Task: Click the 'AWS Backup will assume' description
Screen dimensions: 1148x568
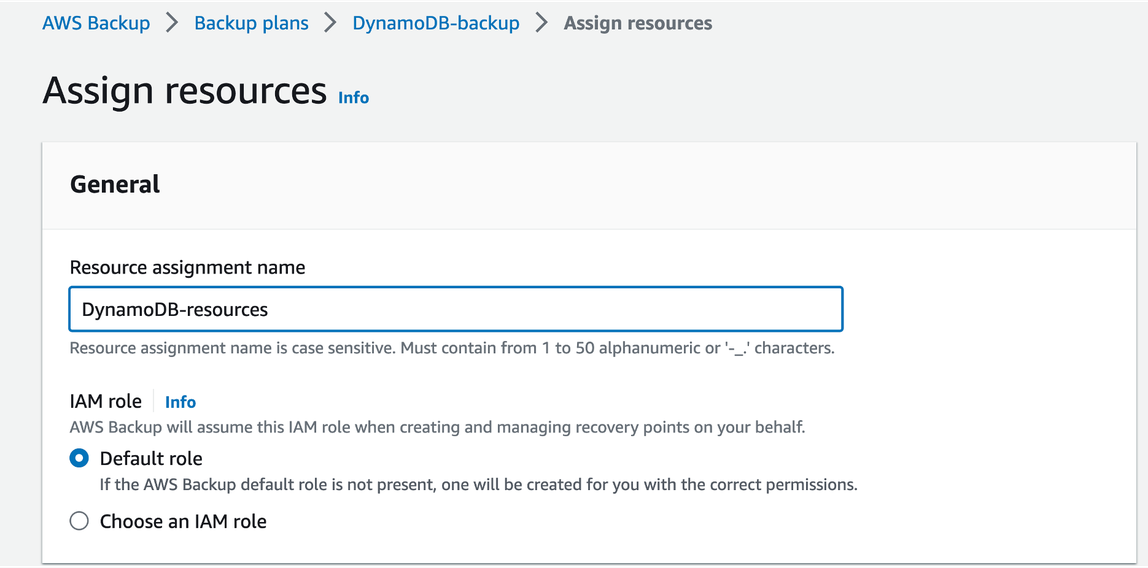Action: pyautogui.click(x=437, y=427)
